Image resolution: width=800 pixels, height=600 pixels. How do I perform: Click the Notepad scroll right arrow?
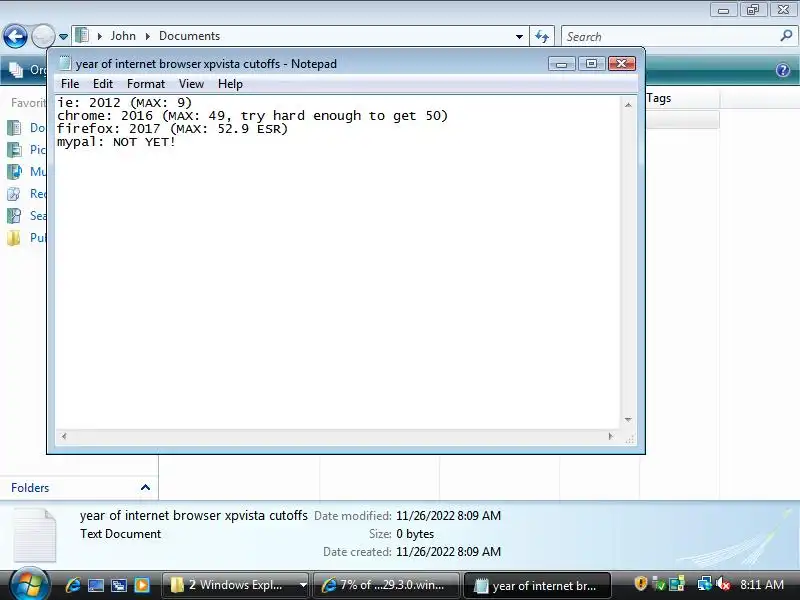[x=611, y=436]
